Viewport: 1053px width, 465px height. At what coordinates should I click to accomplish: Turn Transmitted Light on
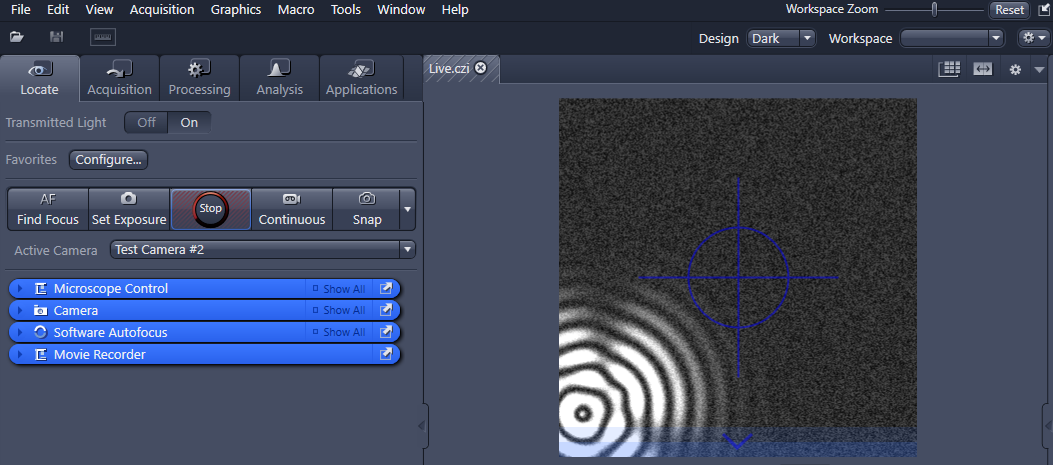click(x=189, y=123)
